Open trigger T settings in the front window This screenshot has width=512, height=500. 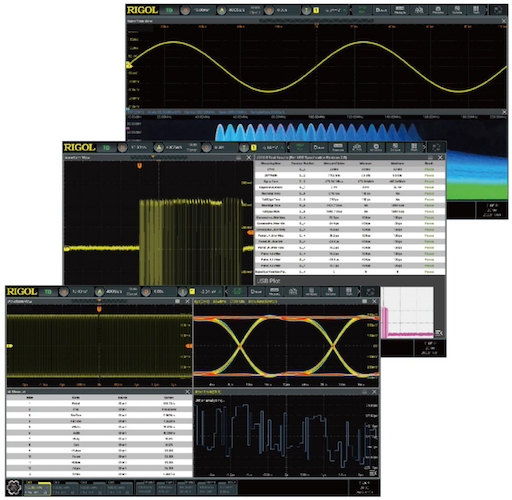(182, 292)
